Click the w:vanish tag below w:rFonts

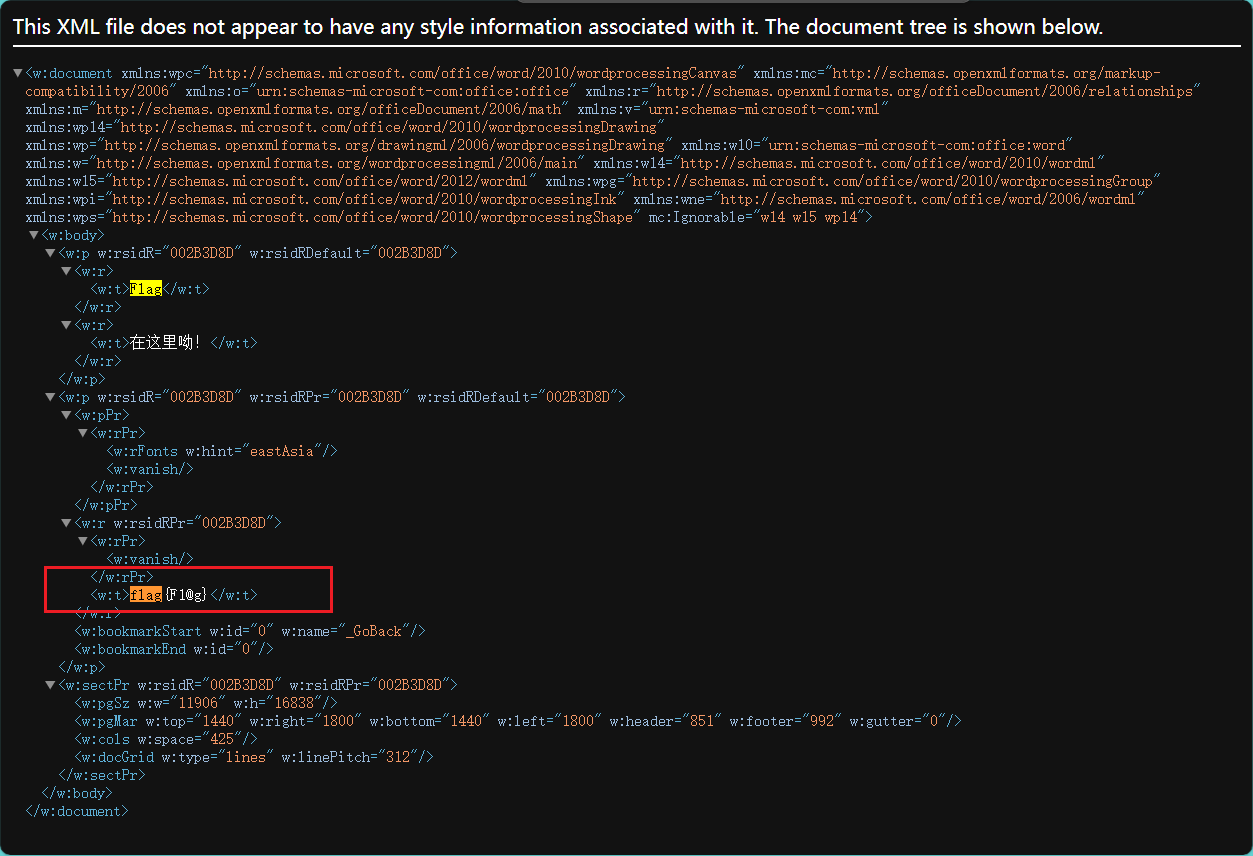point(150,469)
